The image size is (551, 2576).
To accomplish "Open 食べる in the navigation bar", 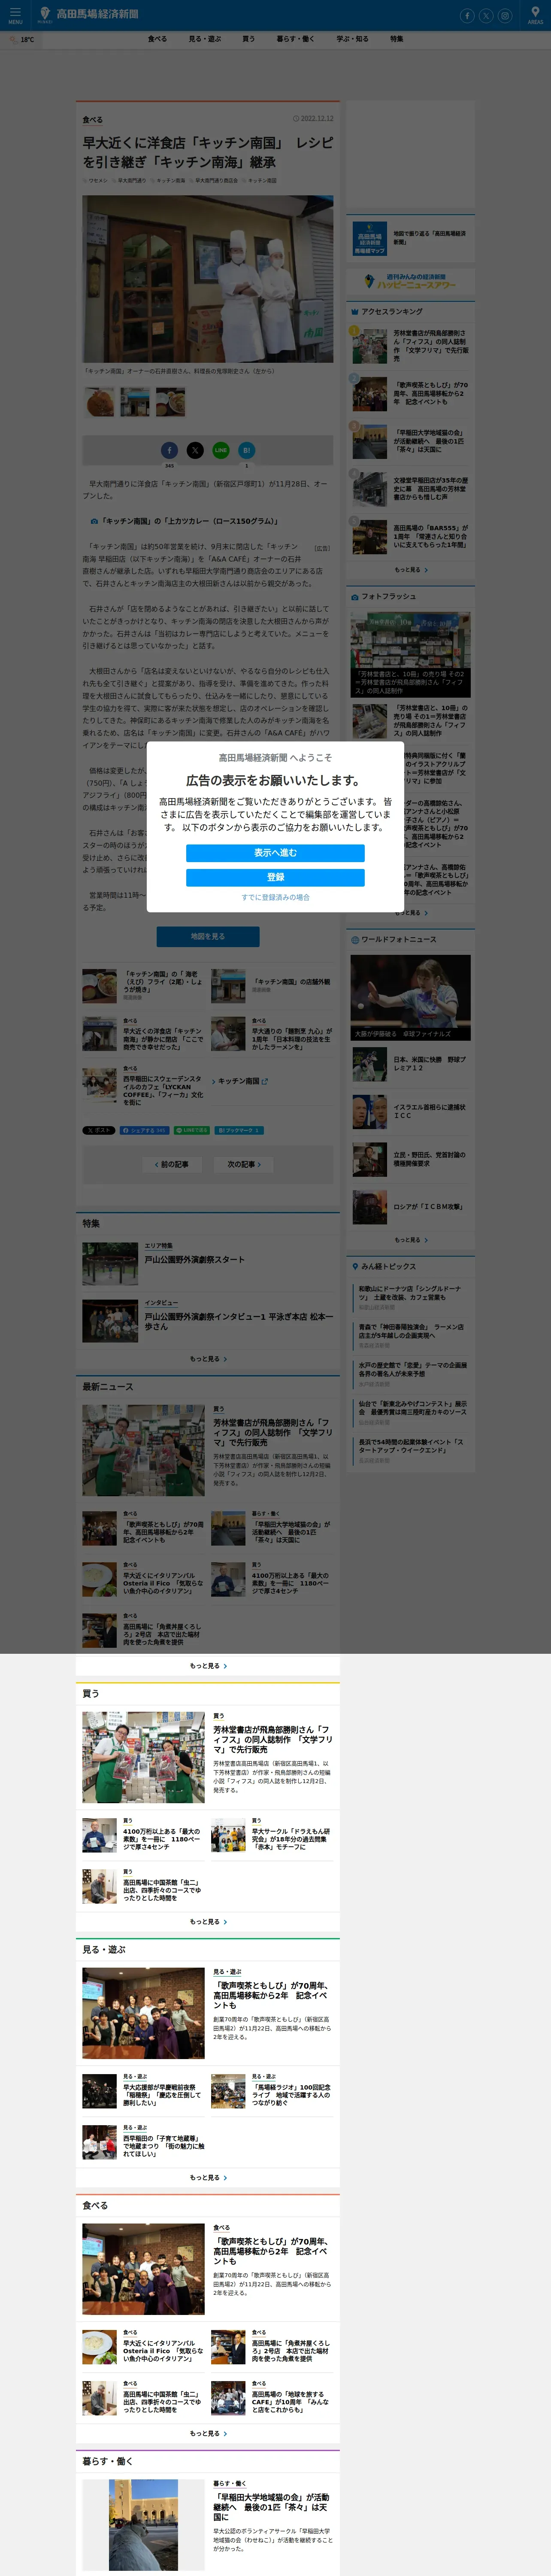I will [x=157, y=39].
